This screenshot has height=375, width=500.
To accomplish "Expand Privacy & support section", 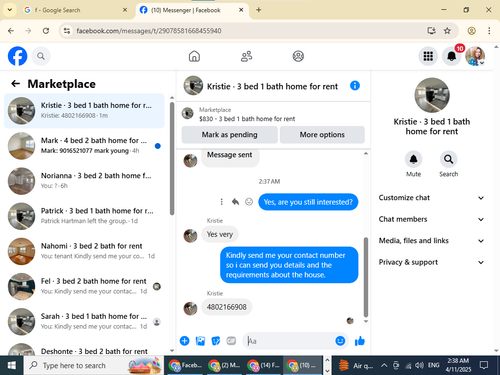I will pyautogui.click(x=431, y=262).
